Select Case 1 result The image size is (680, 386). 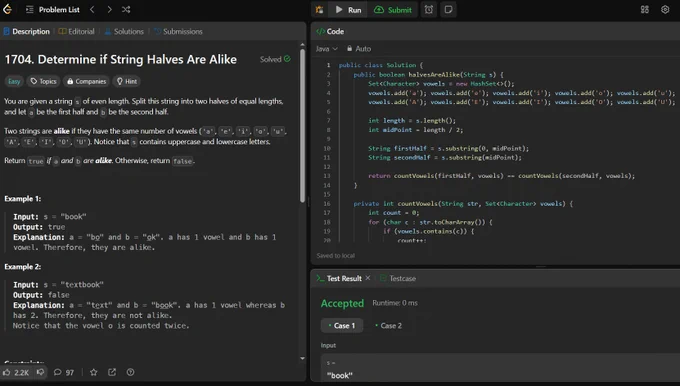click(342, 325)
